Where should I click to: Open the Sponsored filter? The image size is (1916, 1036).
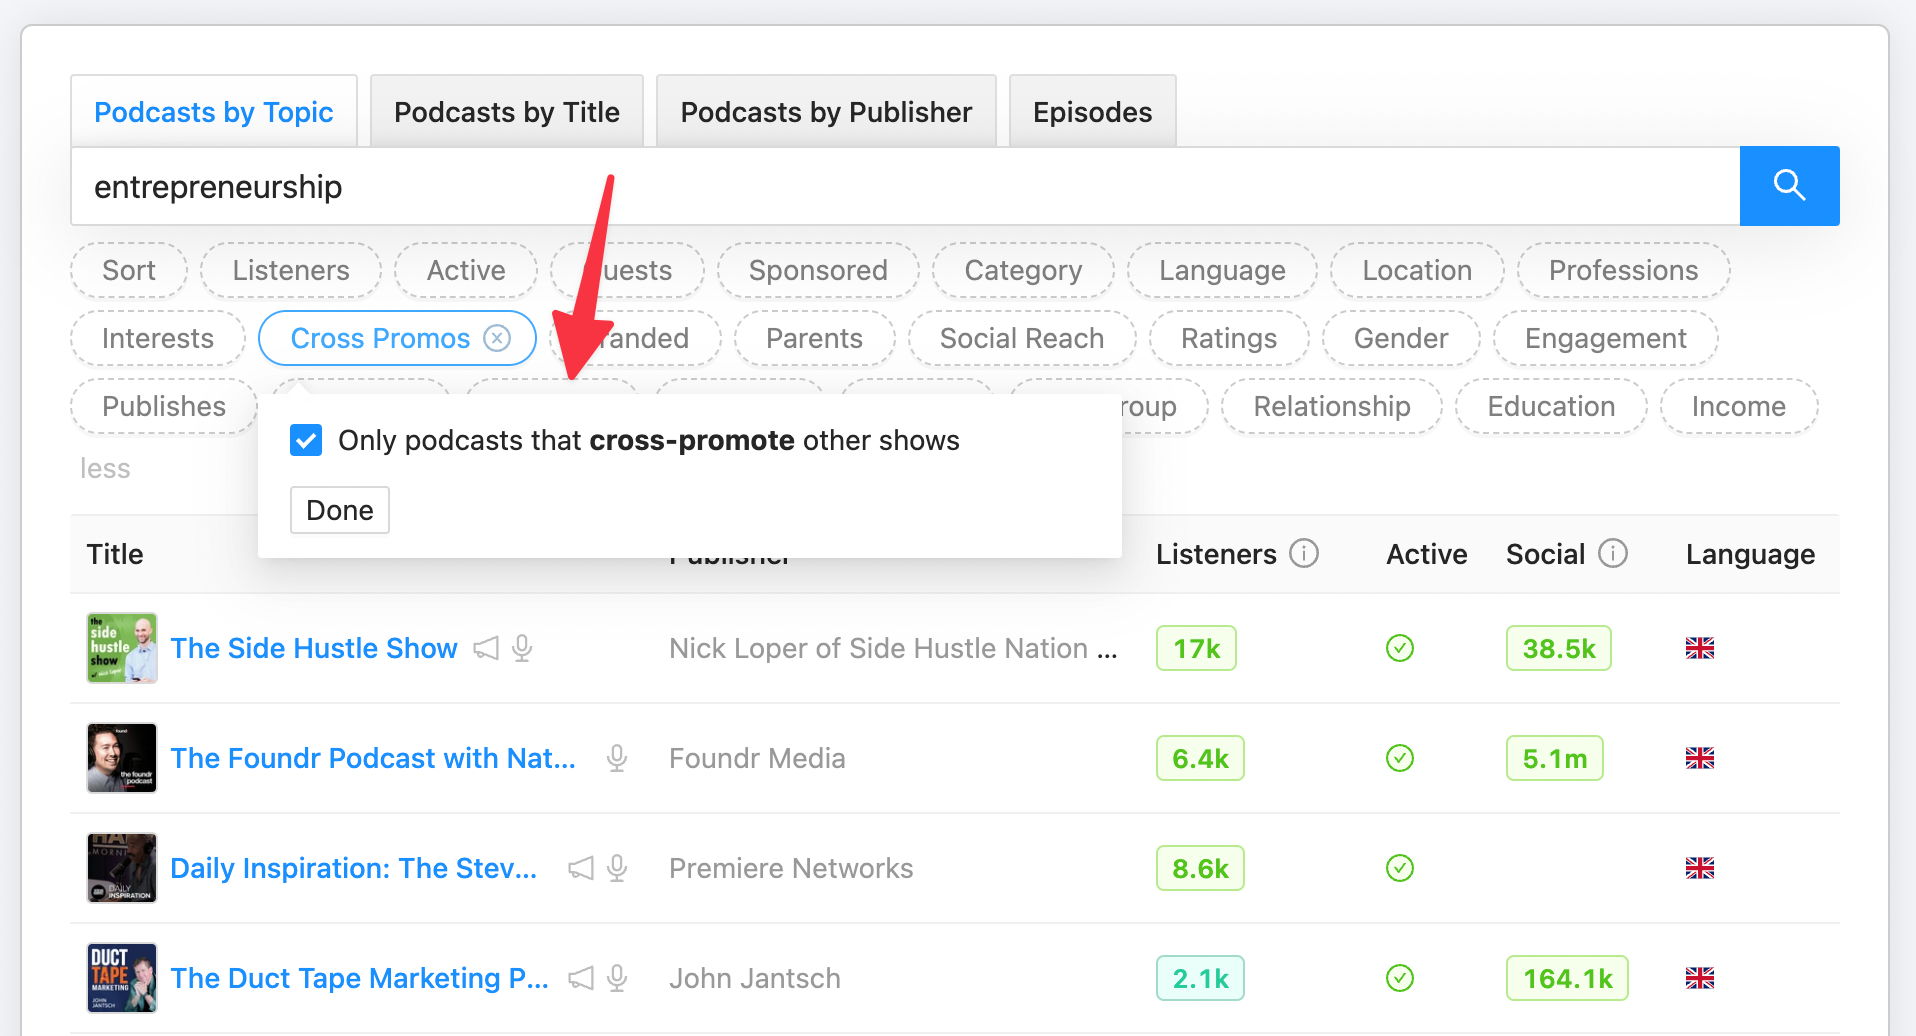coord(818,270)
